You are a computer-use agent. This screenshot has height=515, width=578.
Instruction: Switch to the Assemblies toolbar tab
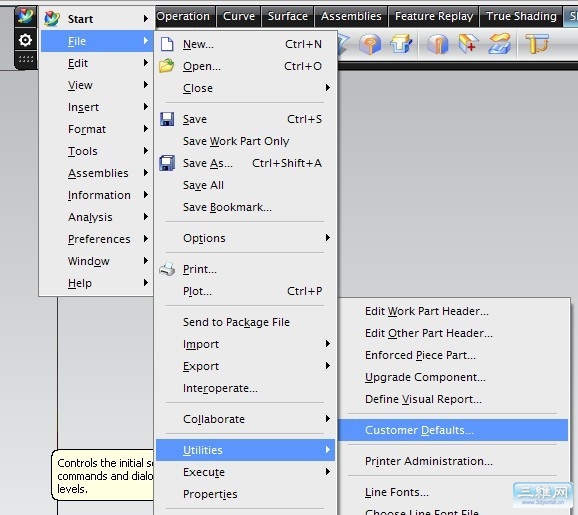coord(351,17)
